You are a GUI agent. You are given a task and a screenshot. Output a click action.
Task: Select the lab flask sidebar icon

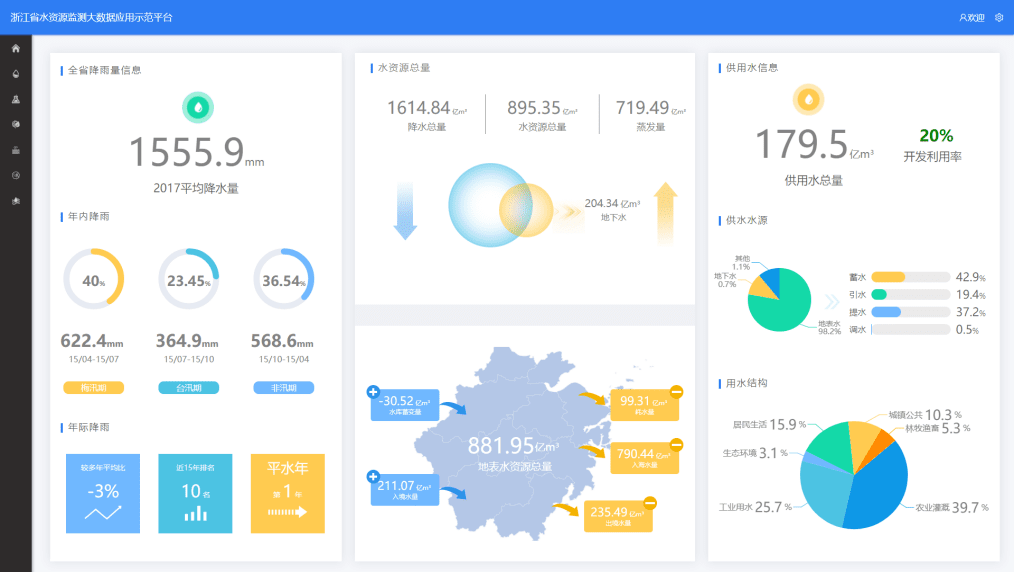[15, 99]
